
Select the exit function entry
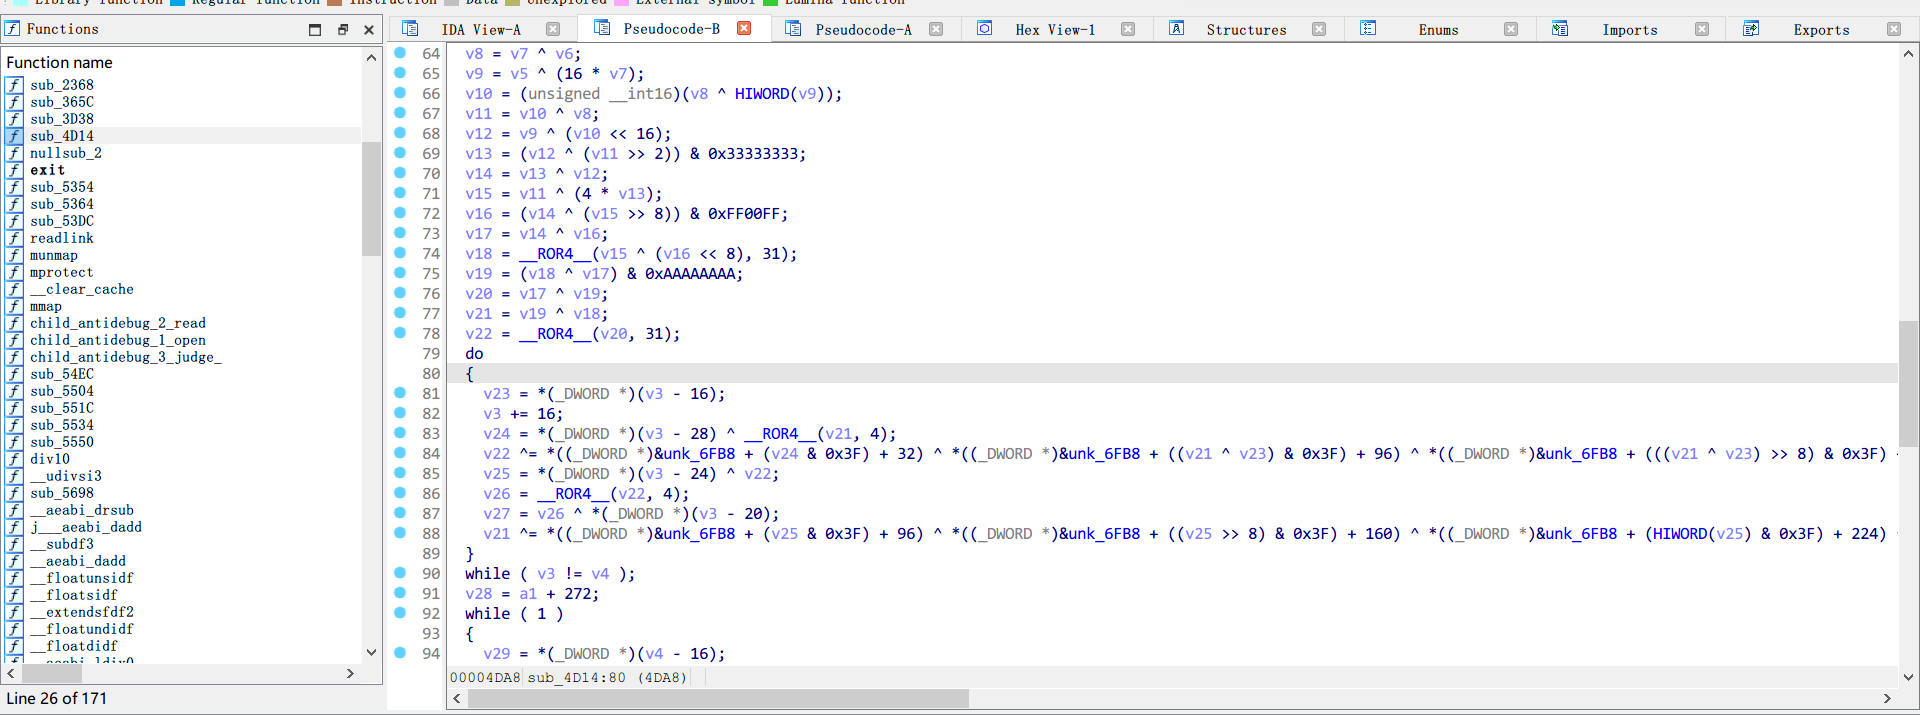(x=47, y=170)
